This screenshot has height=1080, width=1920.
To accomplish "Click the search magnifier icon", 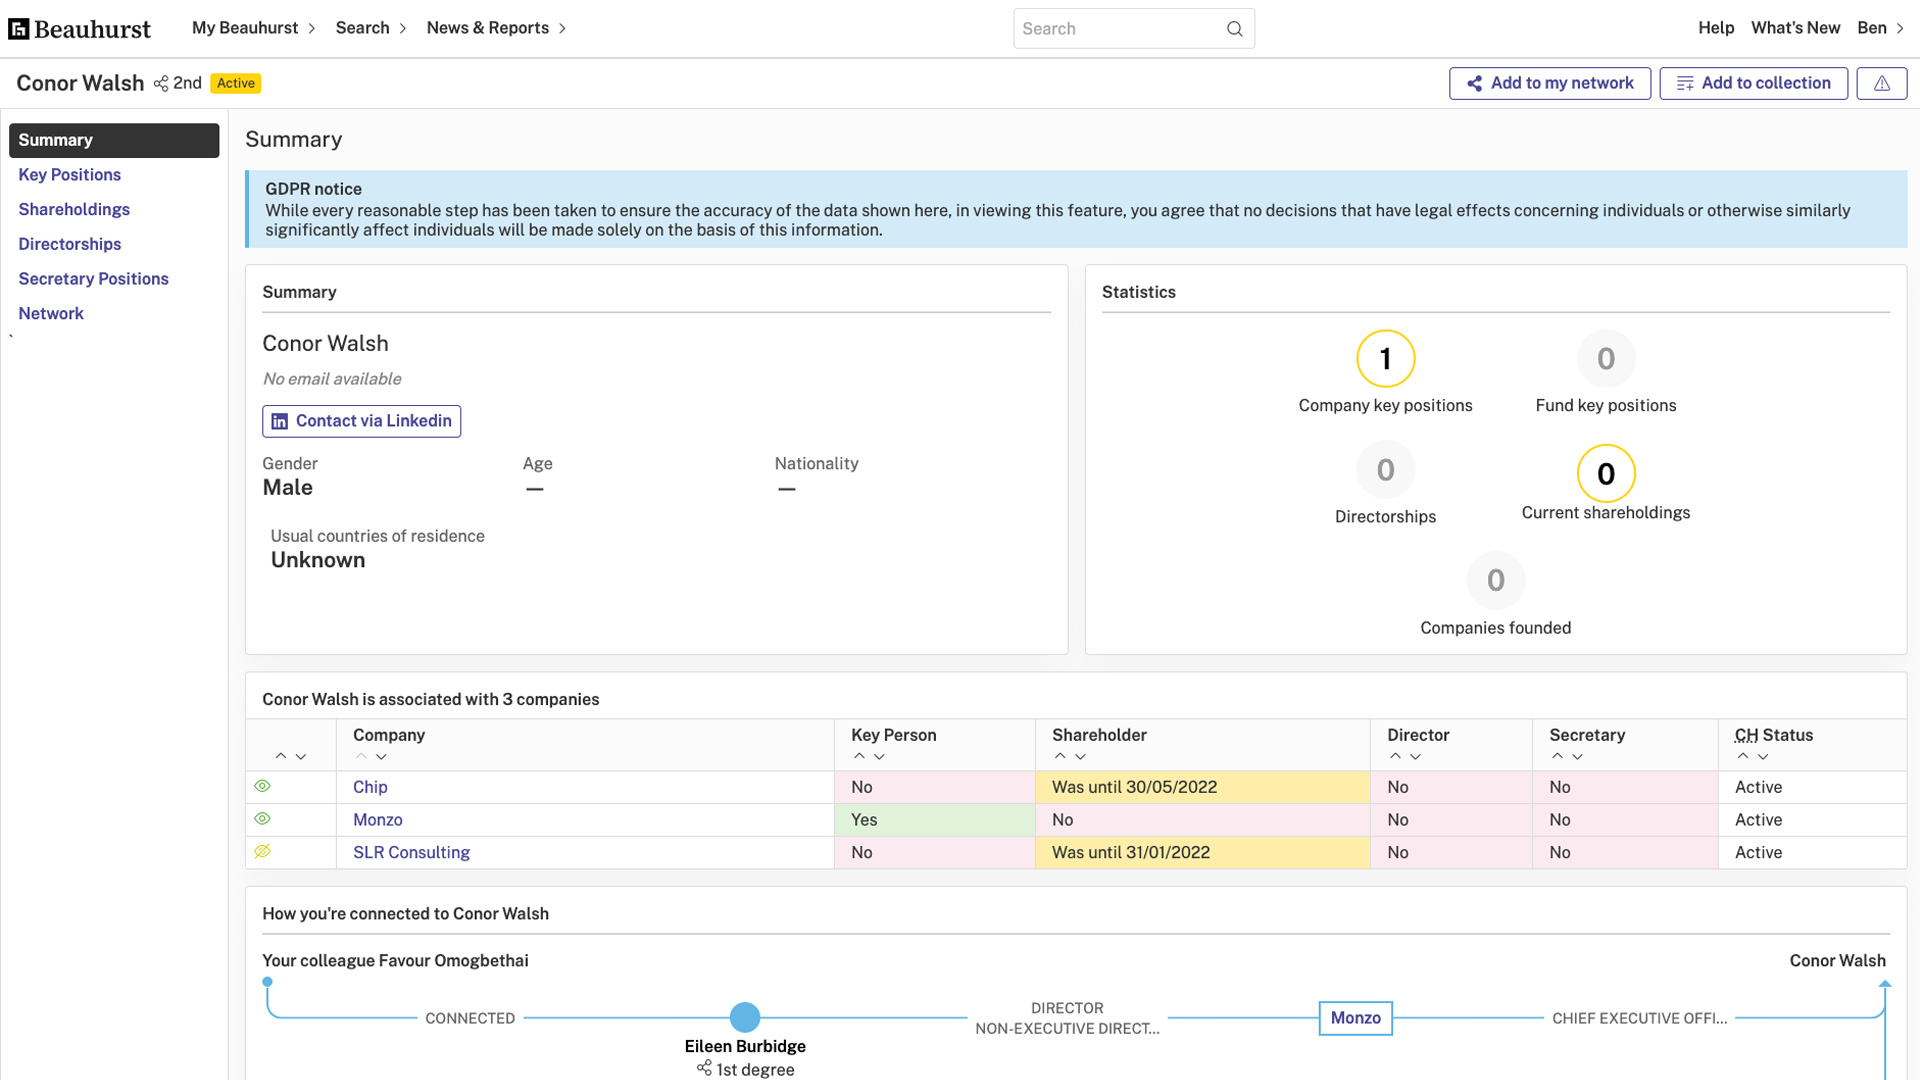I will tap(1235, 29).
